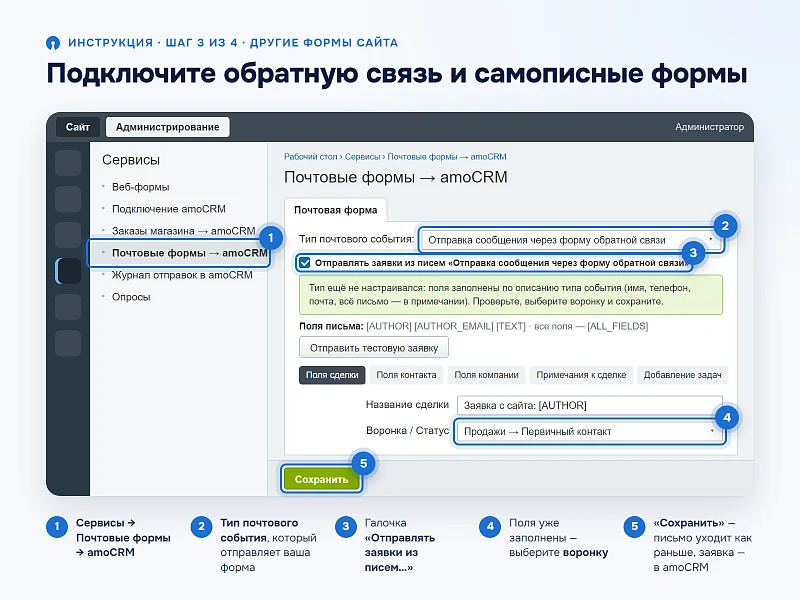This screenshot has height=600, width=800.
Task: Click the Сервисы section heading
Action: click(131, 160)
